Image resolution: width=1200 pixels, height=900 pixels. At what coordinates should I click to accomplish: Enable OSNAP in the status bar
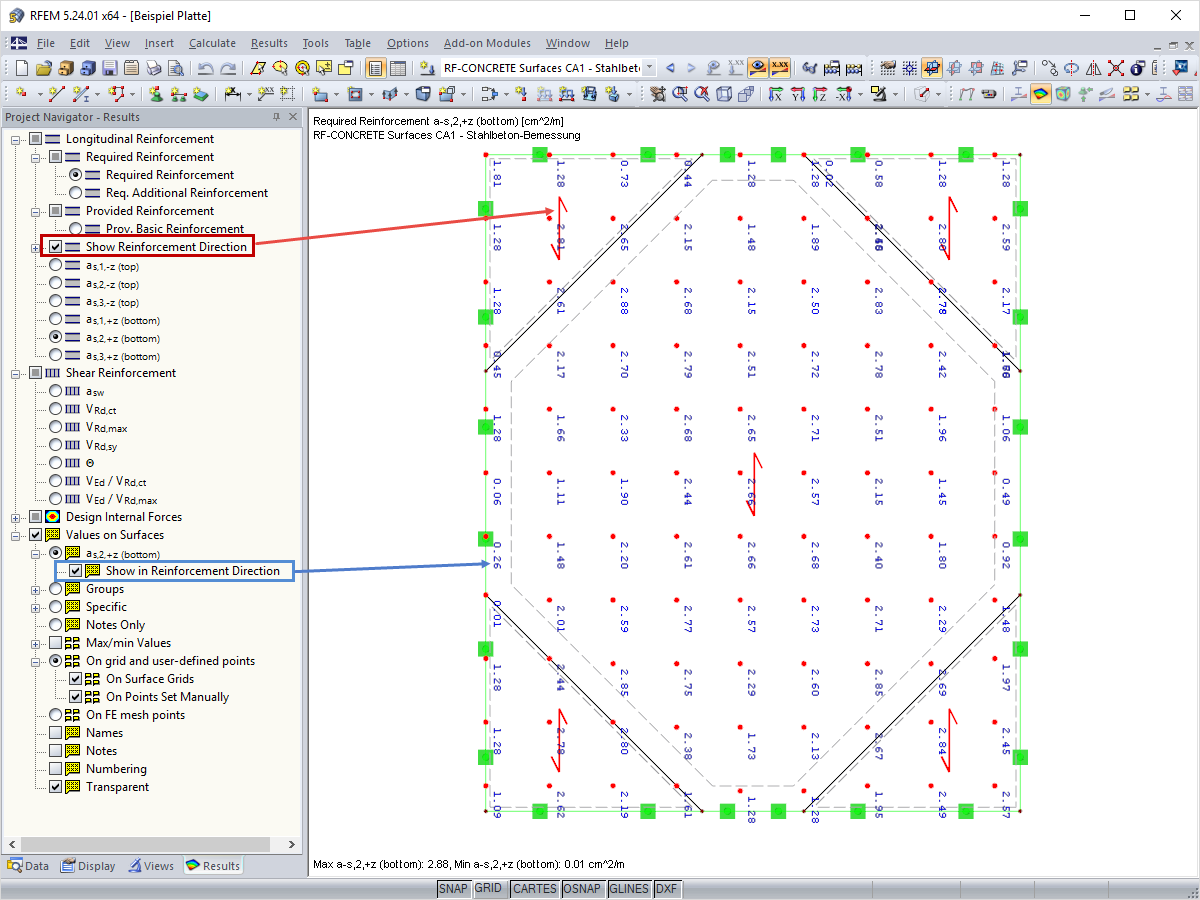[583, 888]
